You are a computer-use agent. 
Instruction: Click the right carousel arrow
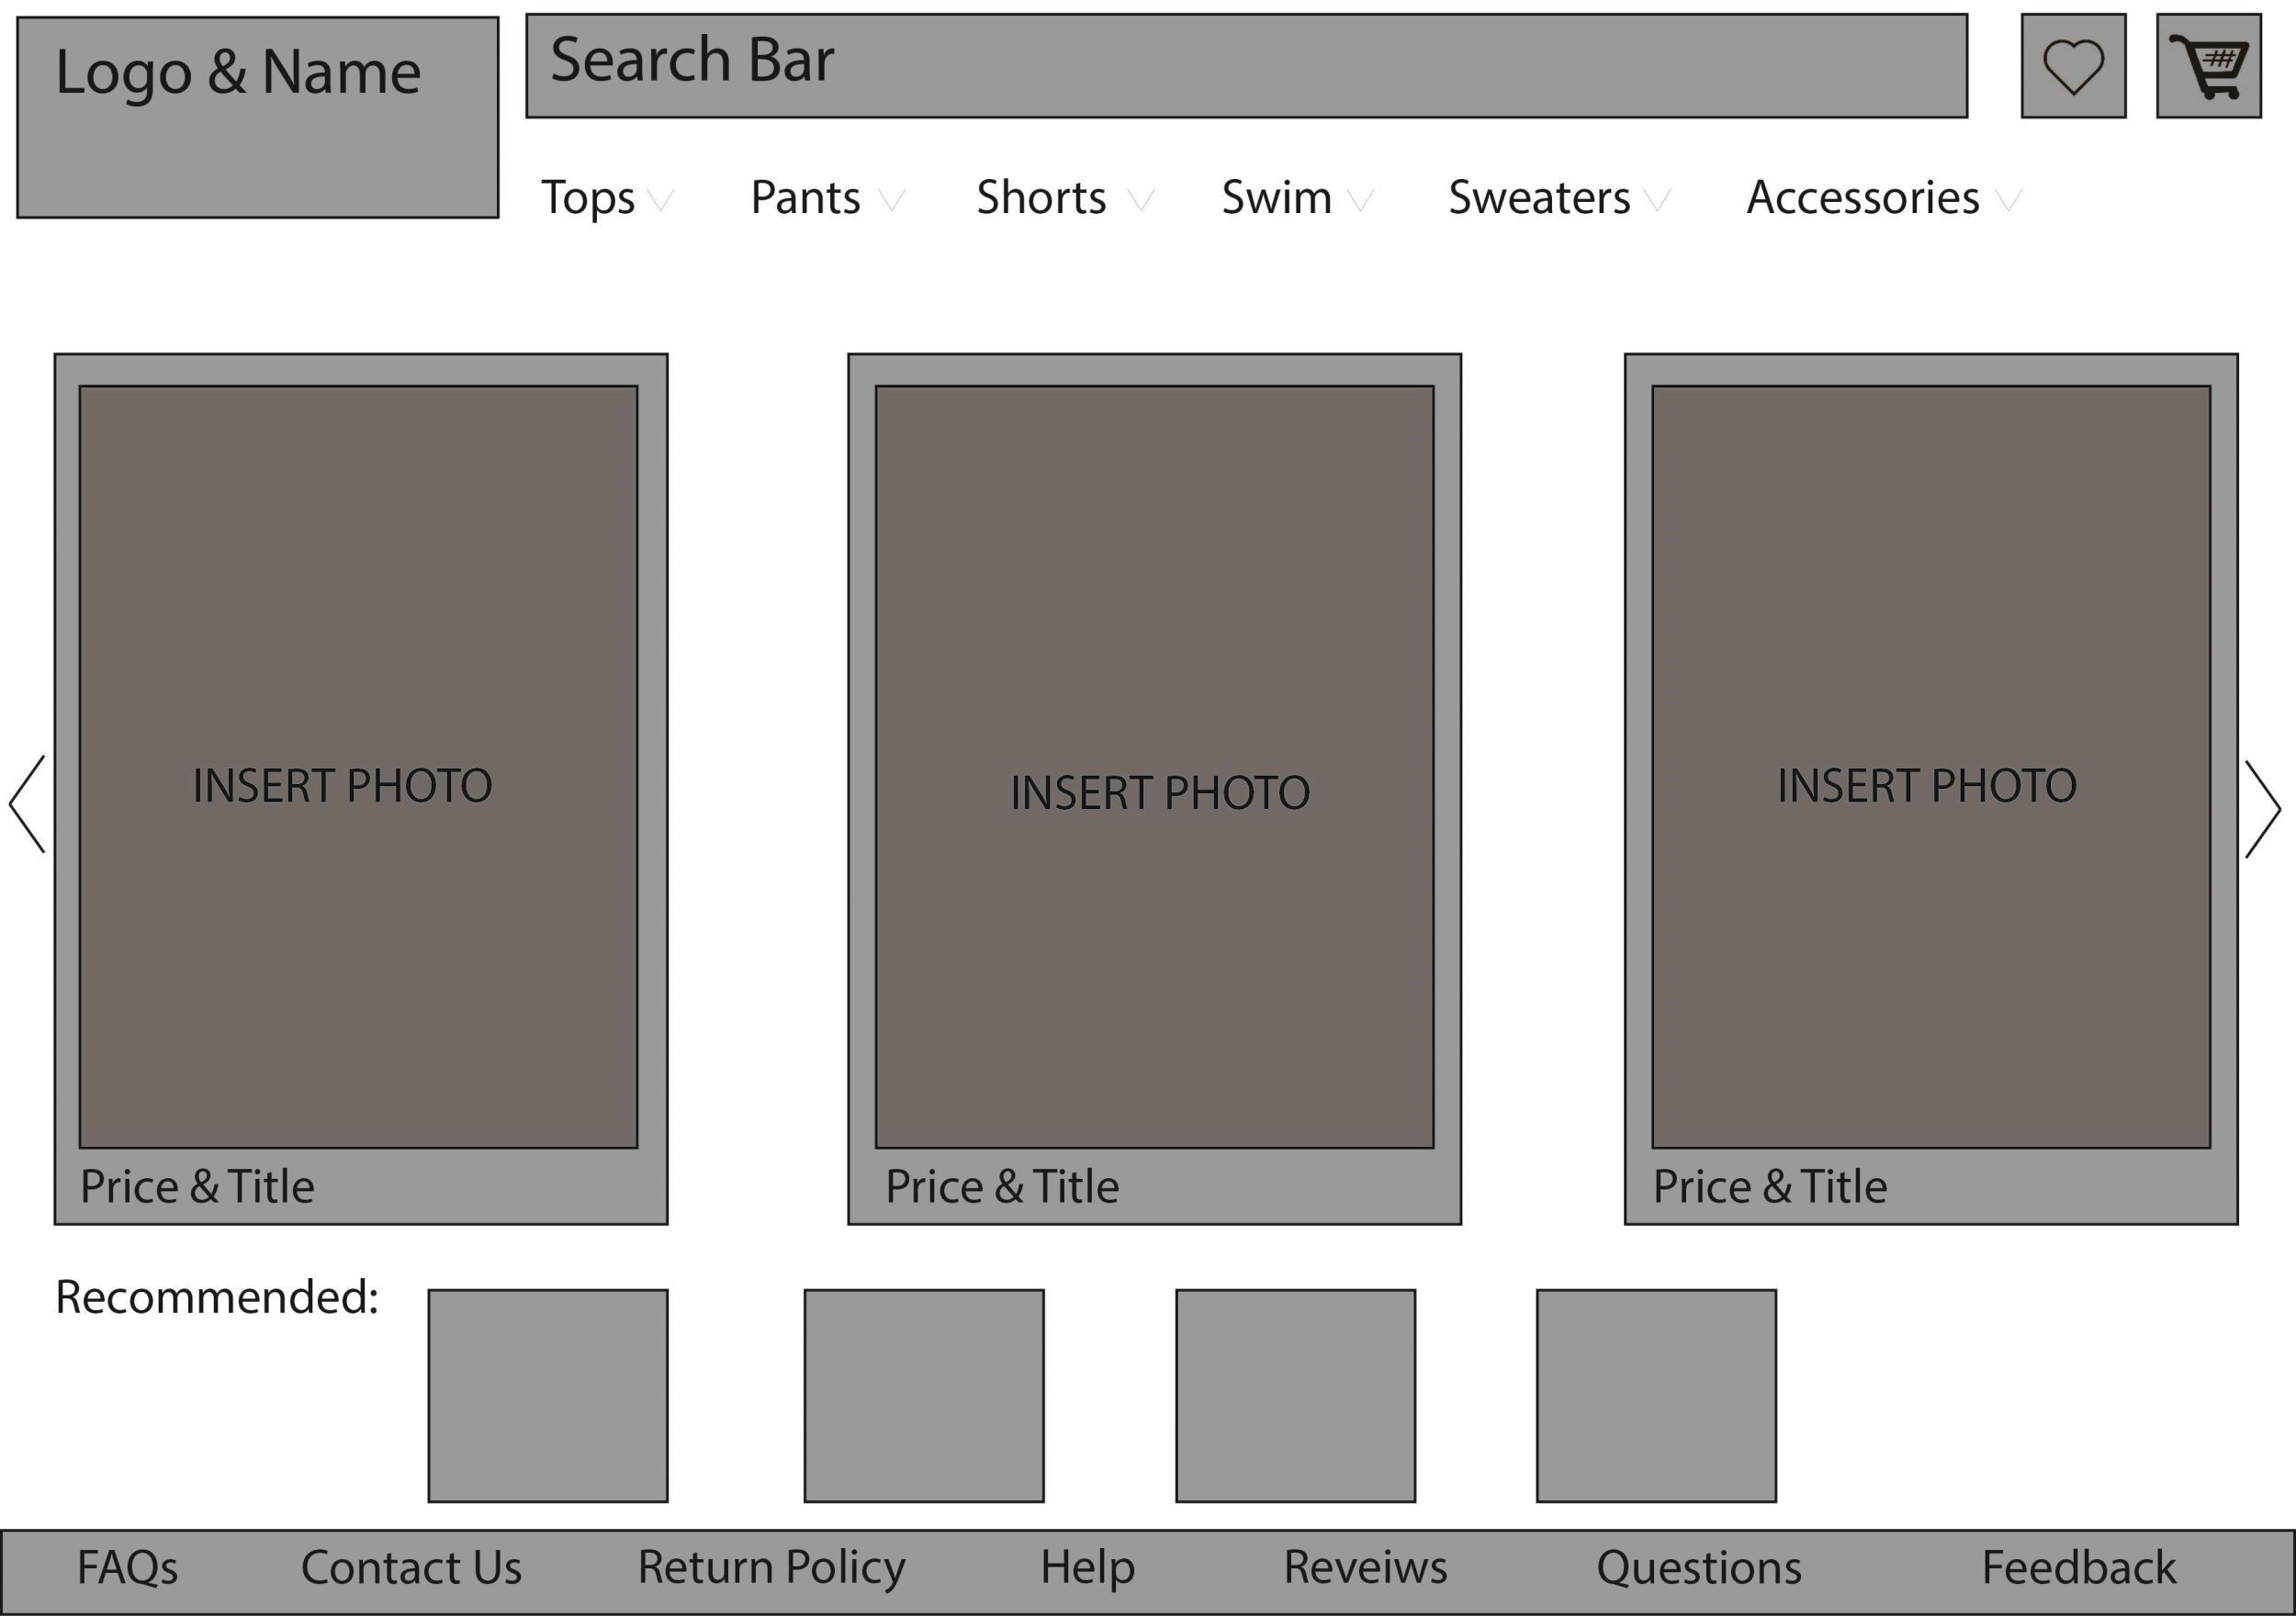click(2262, 808)
